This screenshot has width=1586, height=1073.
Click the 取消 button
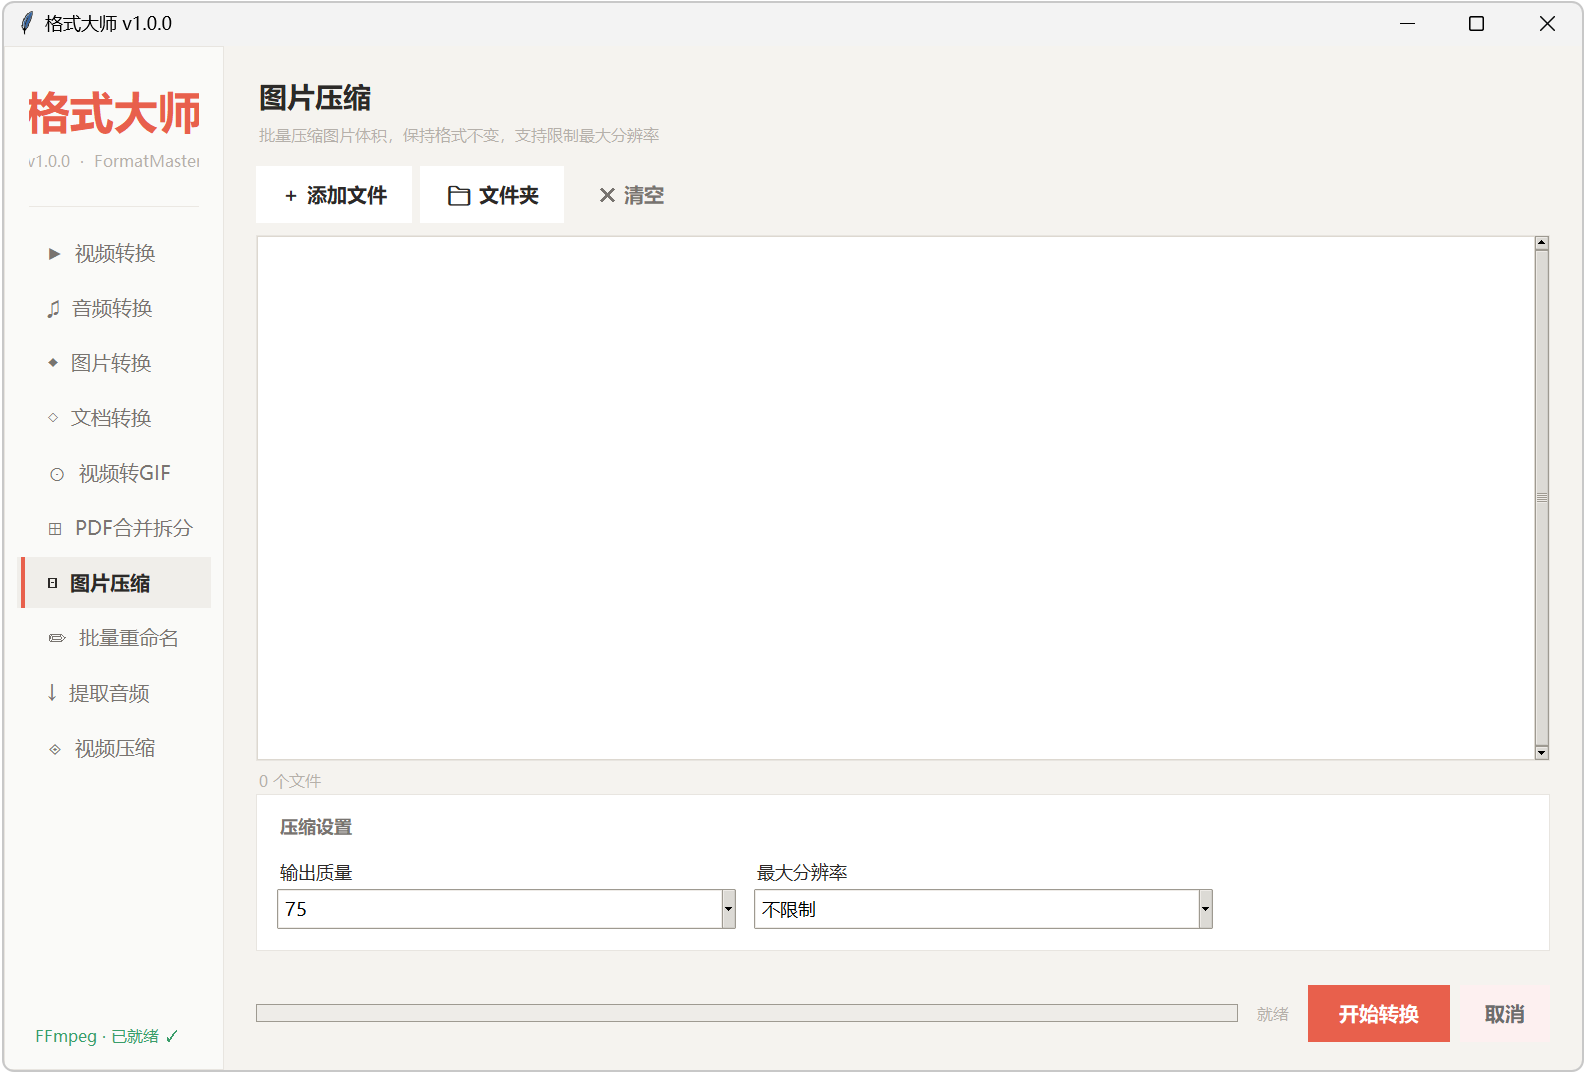(x=1504, y=1014)
